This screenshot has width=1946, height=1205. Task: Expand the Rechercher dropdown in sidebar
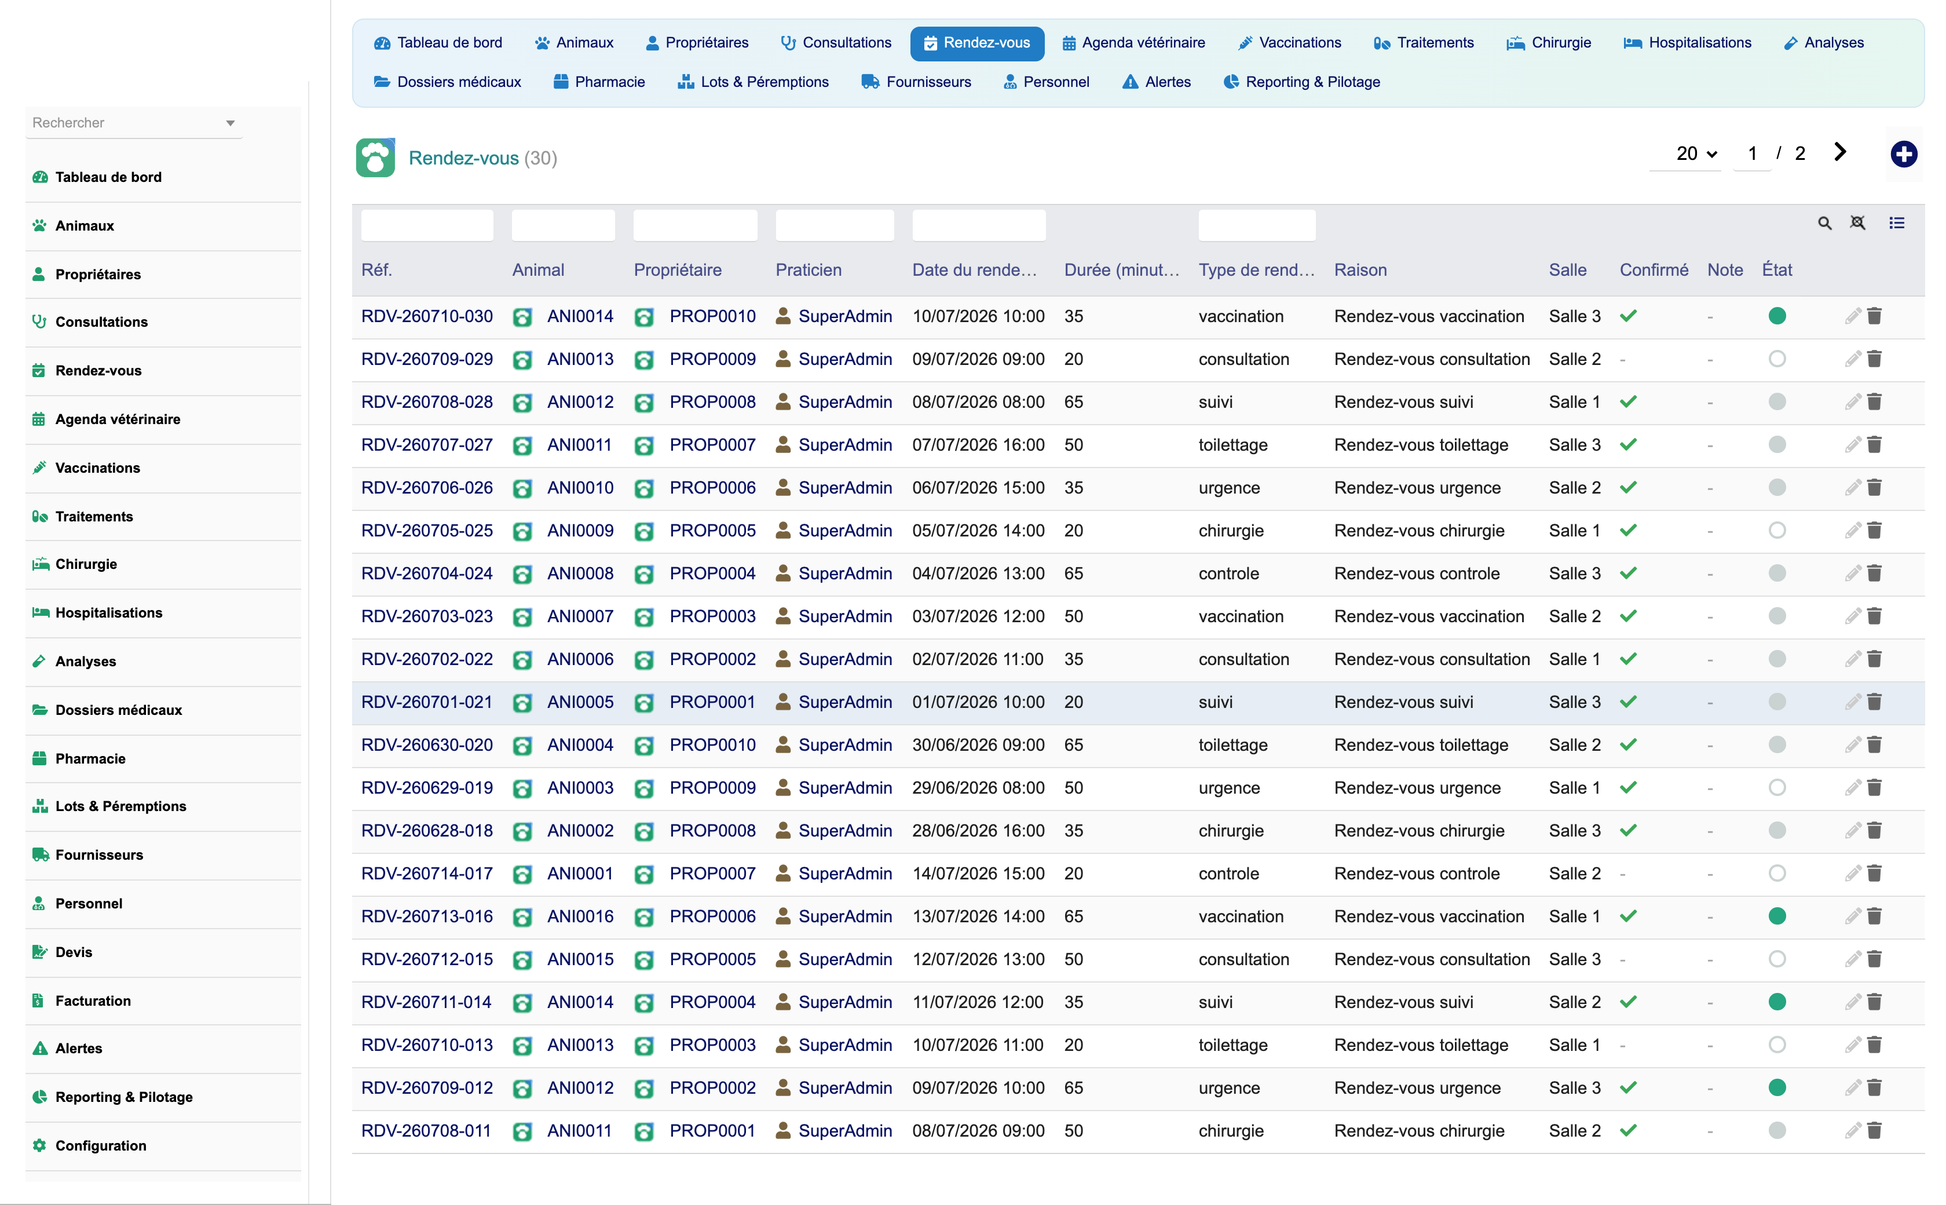230,123
